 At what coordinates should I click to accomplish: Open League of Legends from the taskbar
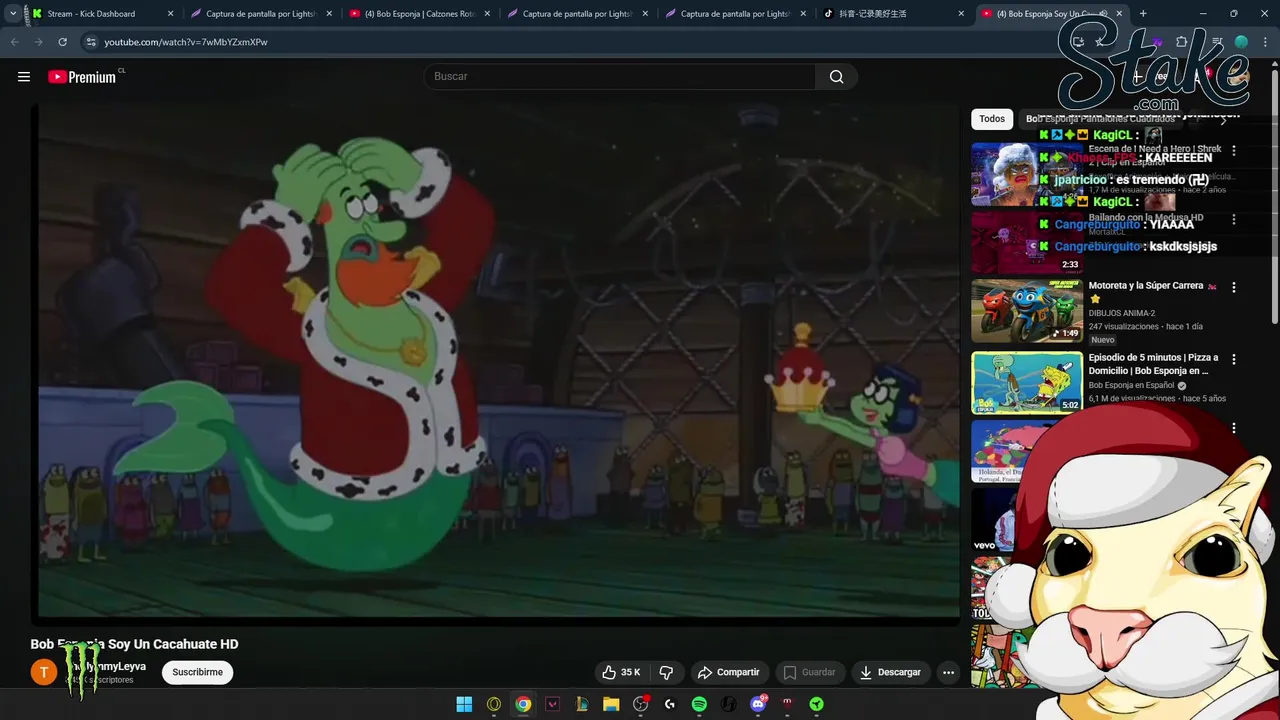pos(581,704)
